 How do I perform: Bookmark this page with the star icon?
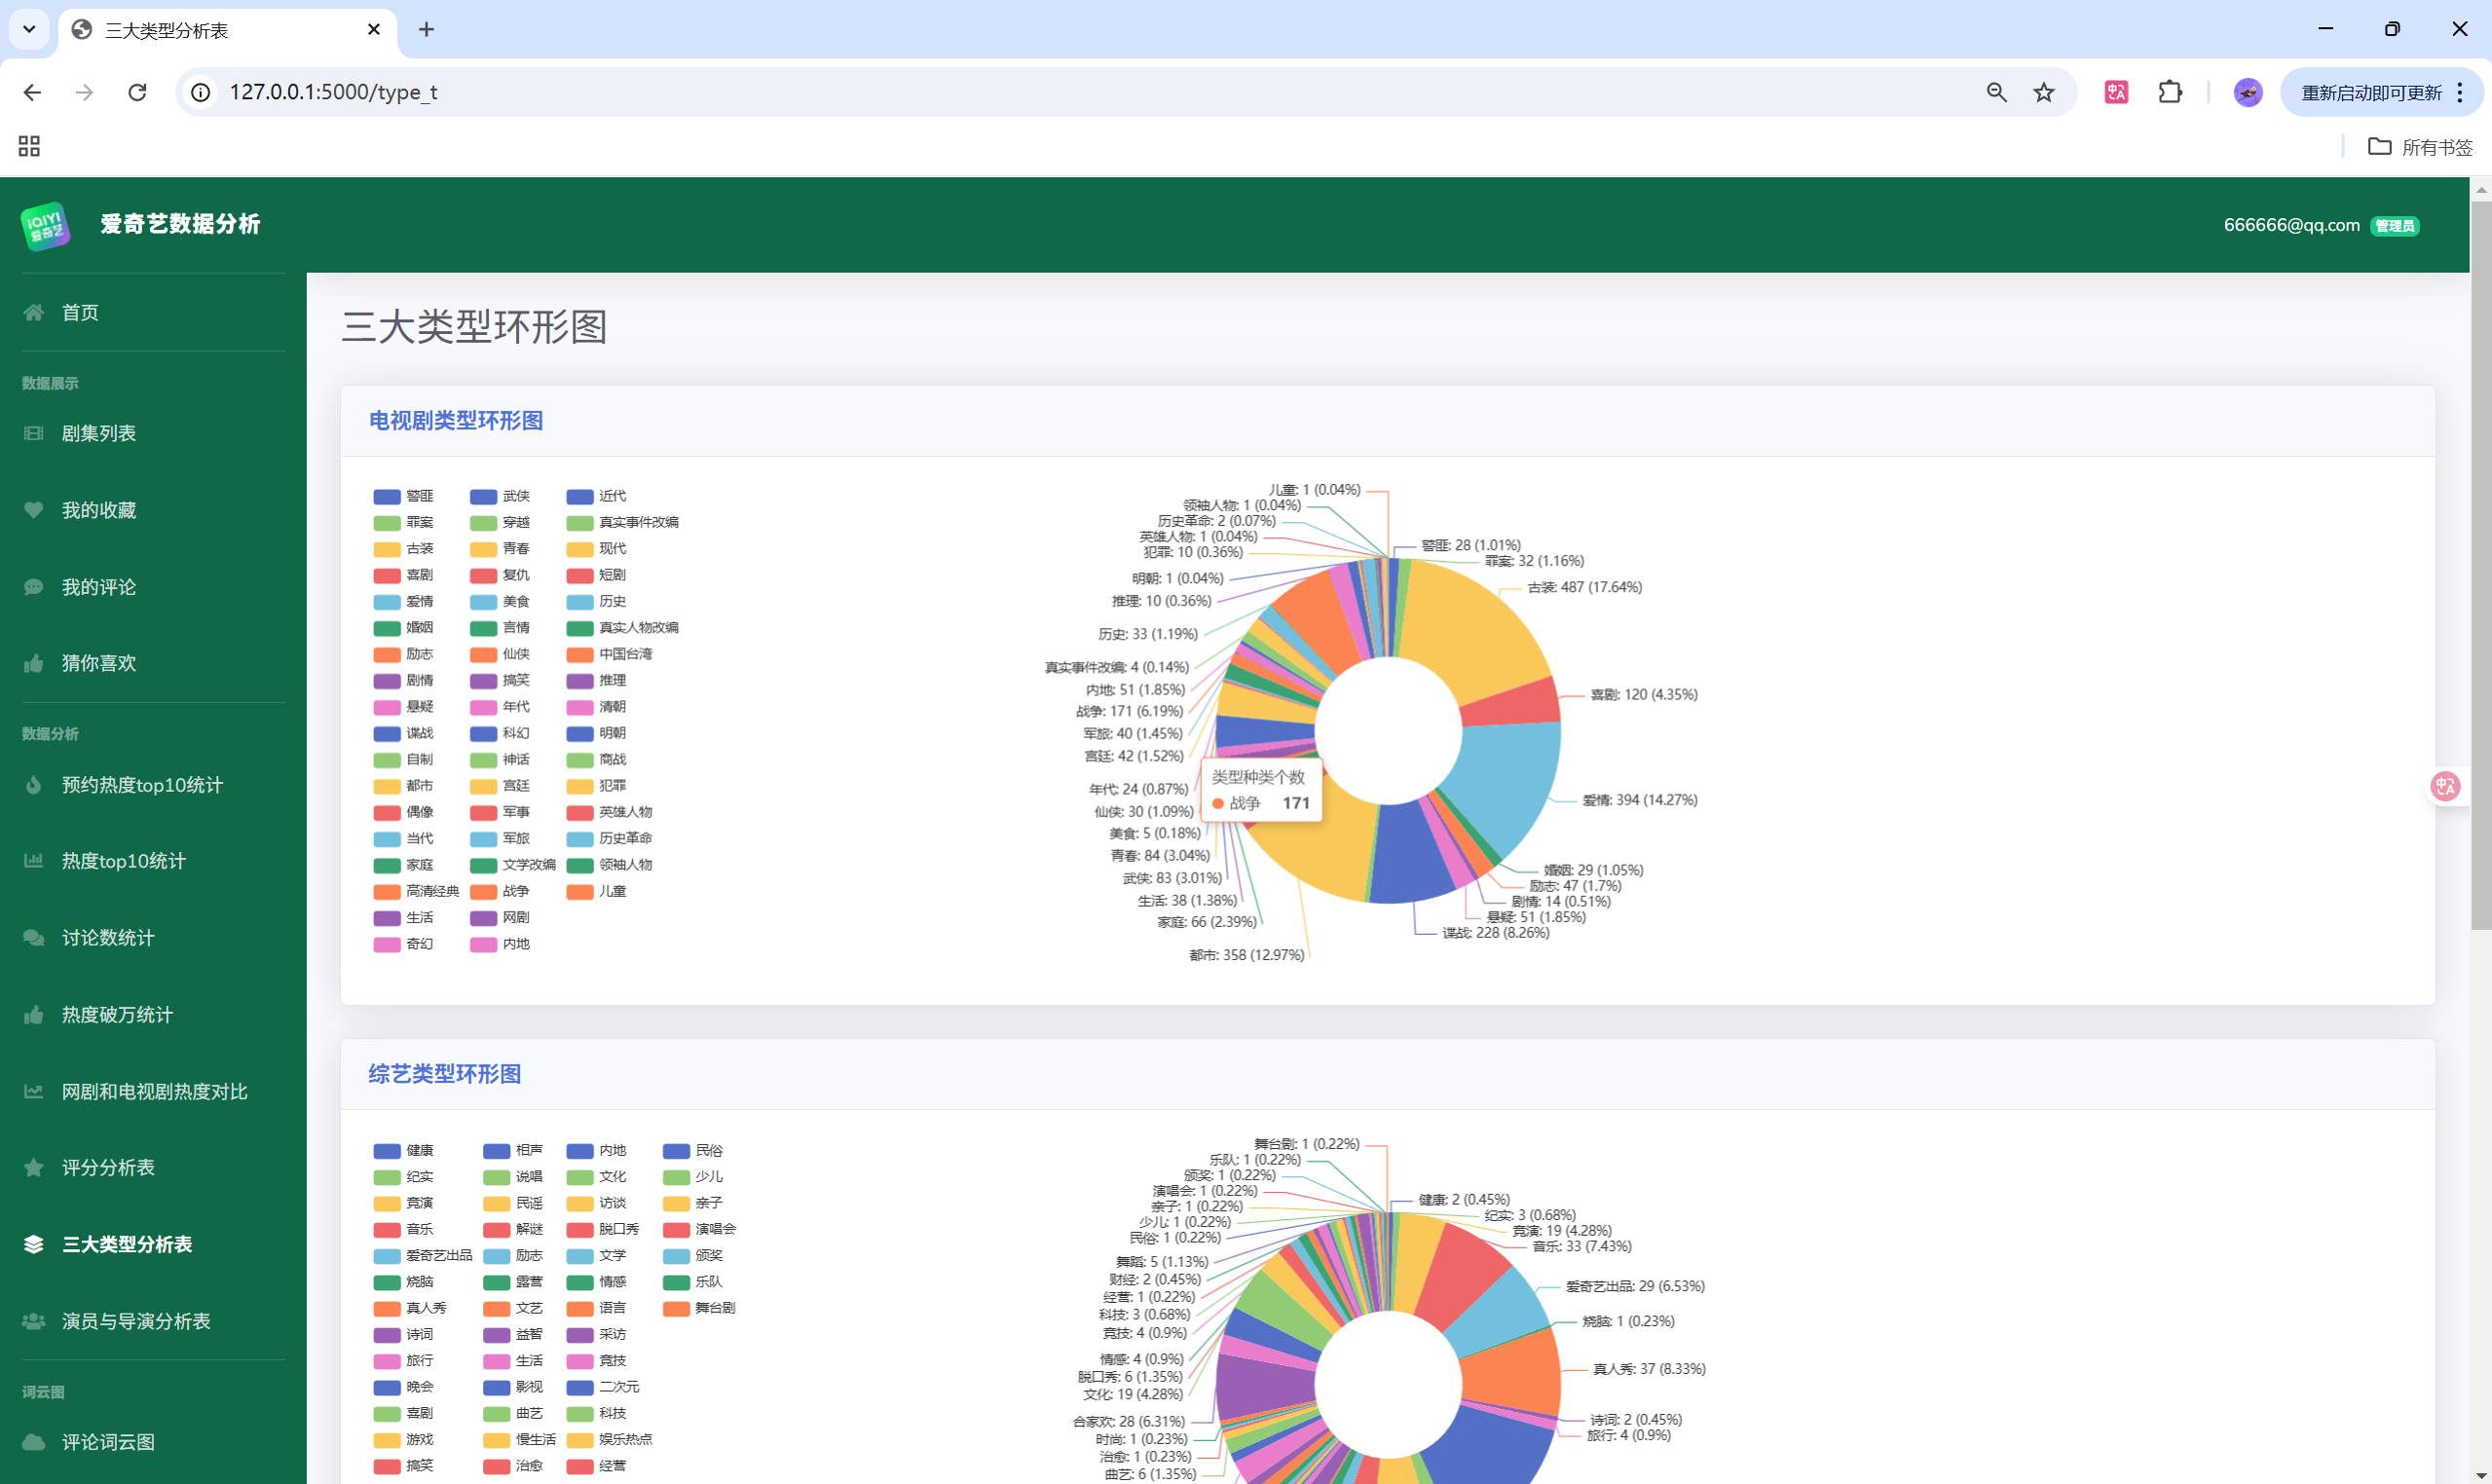pyautogui.click(x=2043, y=92)
